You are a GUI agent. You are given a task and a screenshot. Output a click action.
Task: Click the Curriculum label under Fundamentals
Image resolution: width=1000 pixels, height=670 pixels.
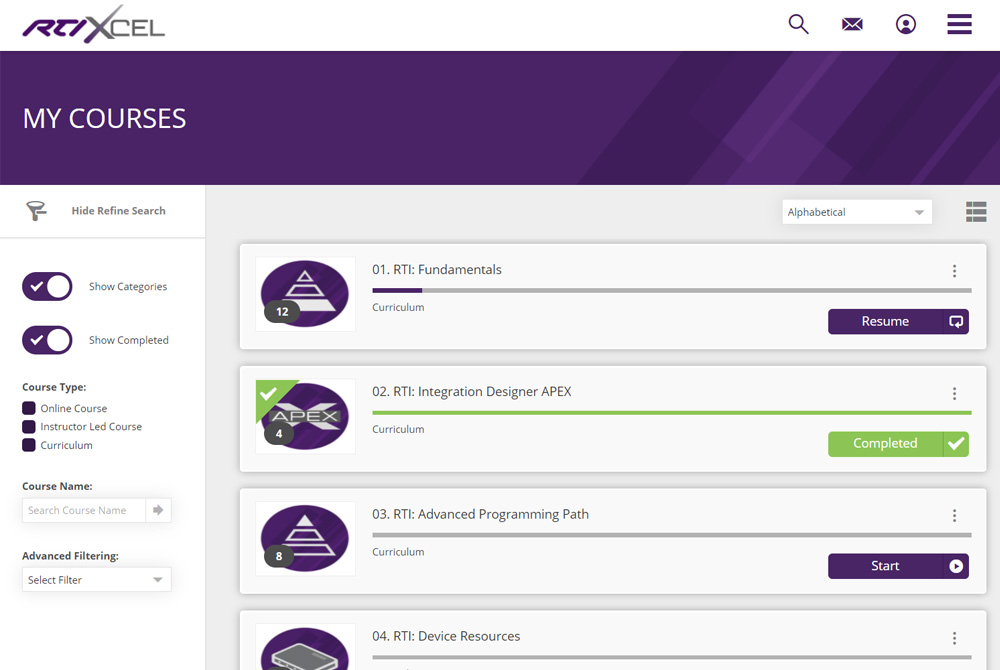tap(398, 307)
